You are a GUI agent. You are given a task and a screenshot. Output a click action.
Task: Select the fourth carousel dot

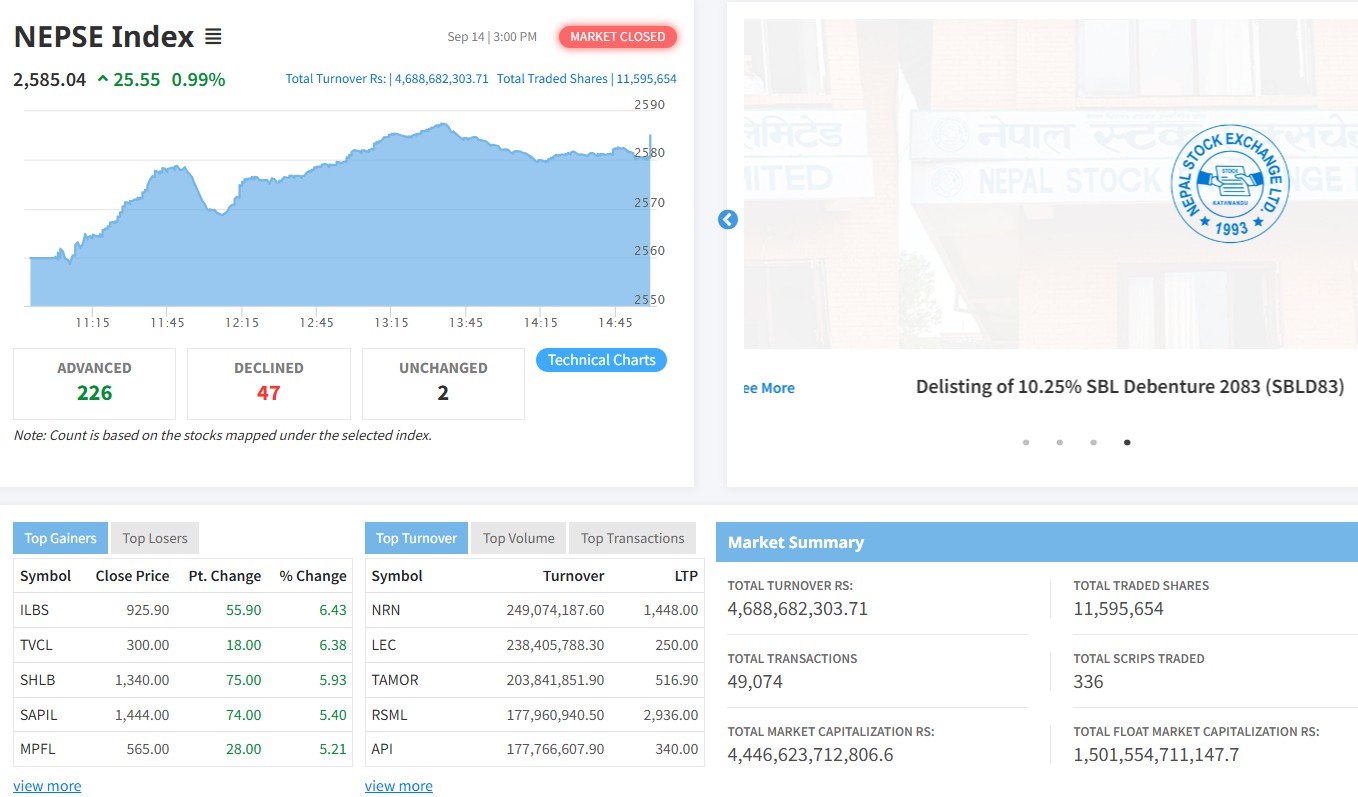coord(1127,442)
